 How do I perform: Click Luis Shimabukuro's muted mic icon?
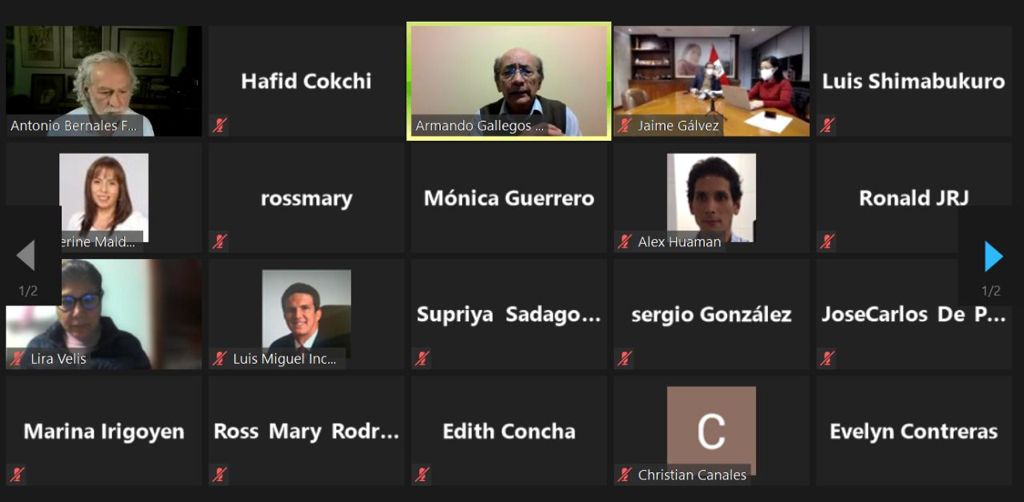827,125
